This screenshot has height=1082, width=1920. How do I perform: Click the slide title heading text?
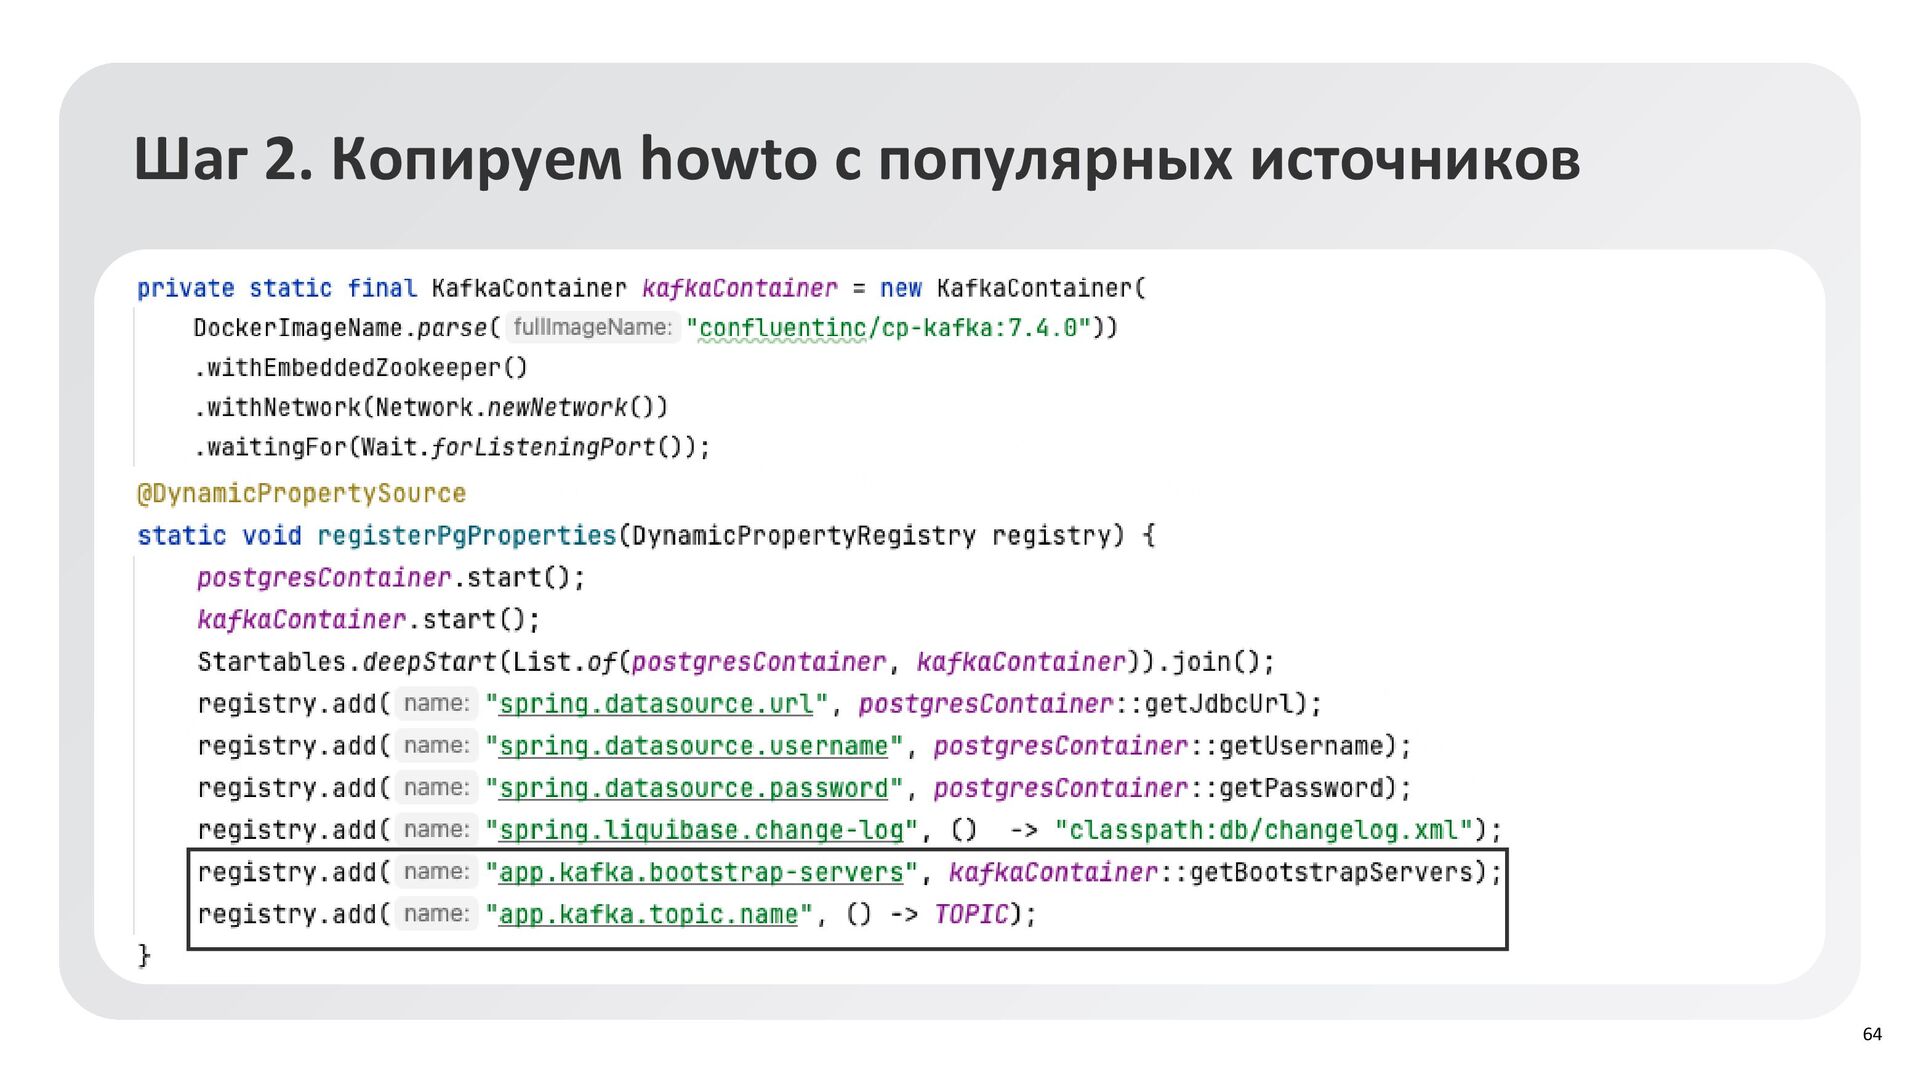[x=857, y=160]
